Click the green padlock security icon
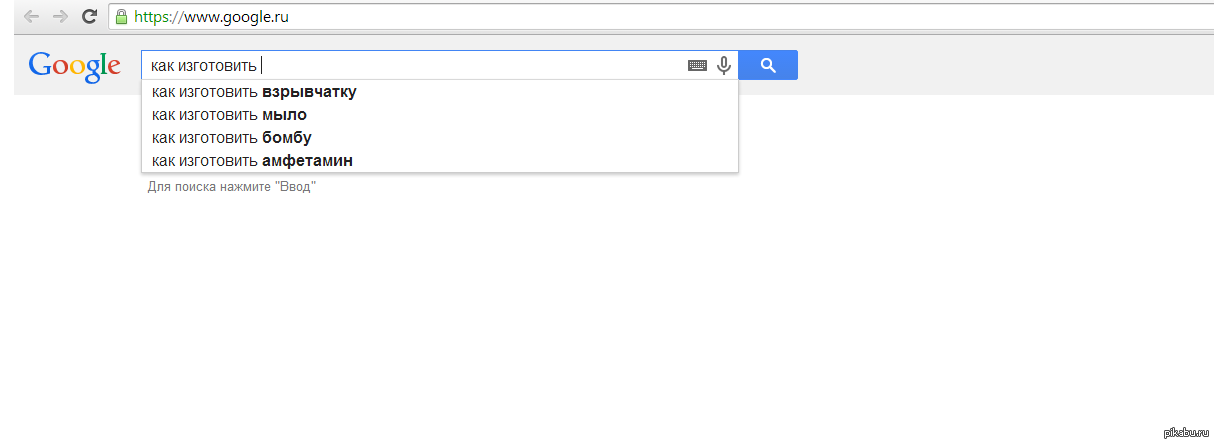 click(122, 17)
